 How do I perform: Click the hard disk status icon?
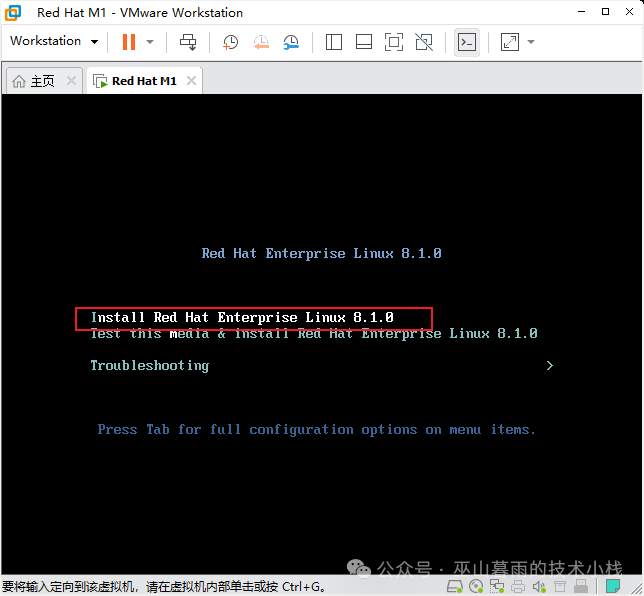(455, 587)
